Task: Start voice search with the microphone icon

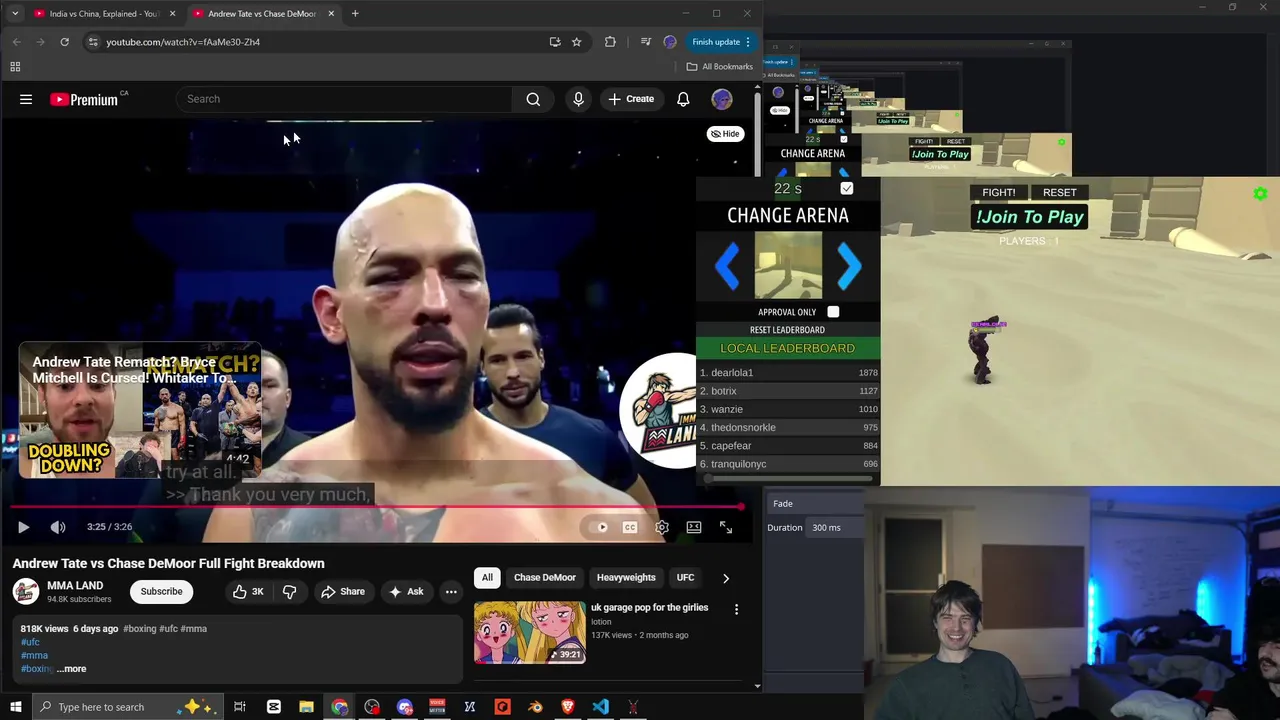Action: (578, 99)
